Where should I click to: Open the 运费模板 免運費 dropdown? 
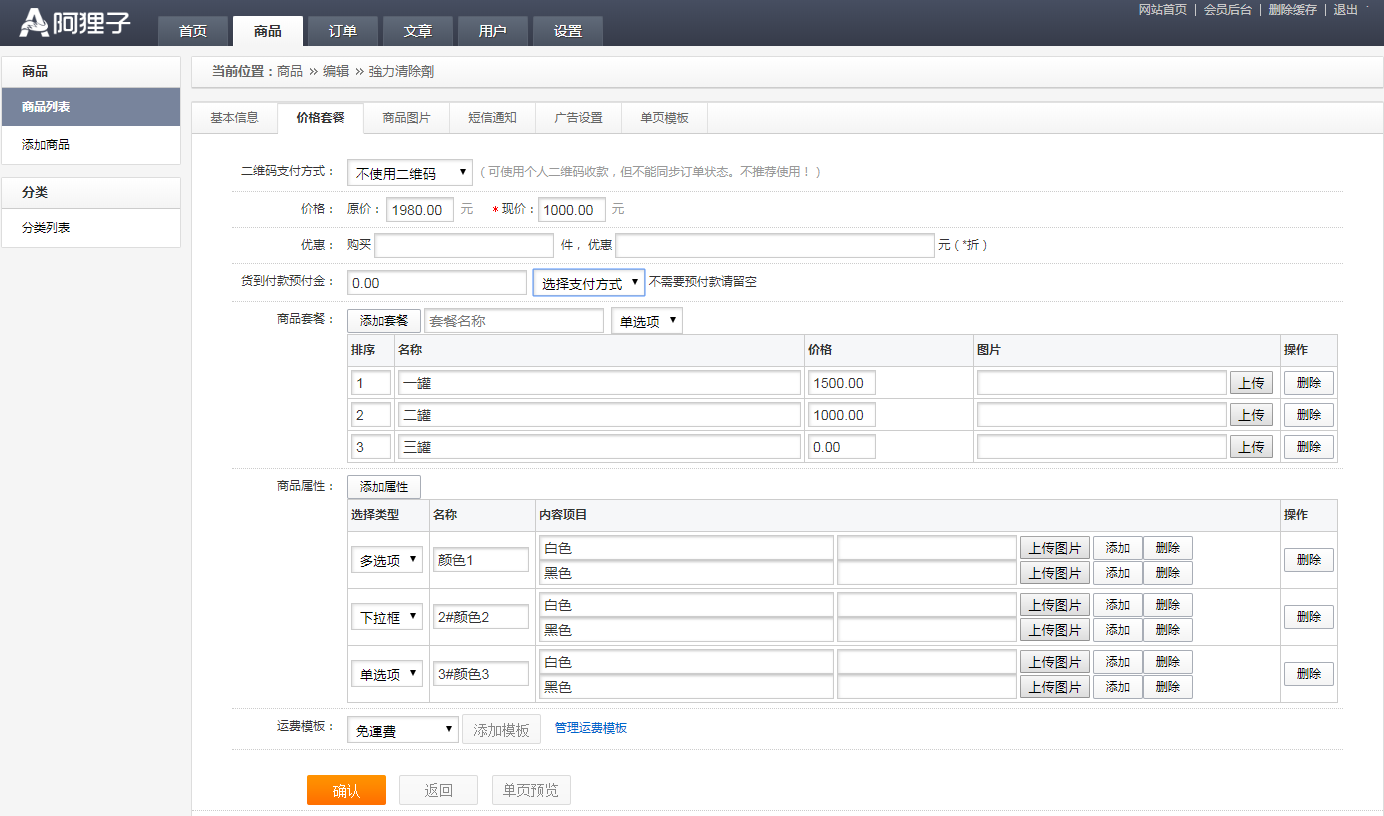pos(402,730)
